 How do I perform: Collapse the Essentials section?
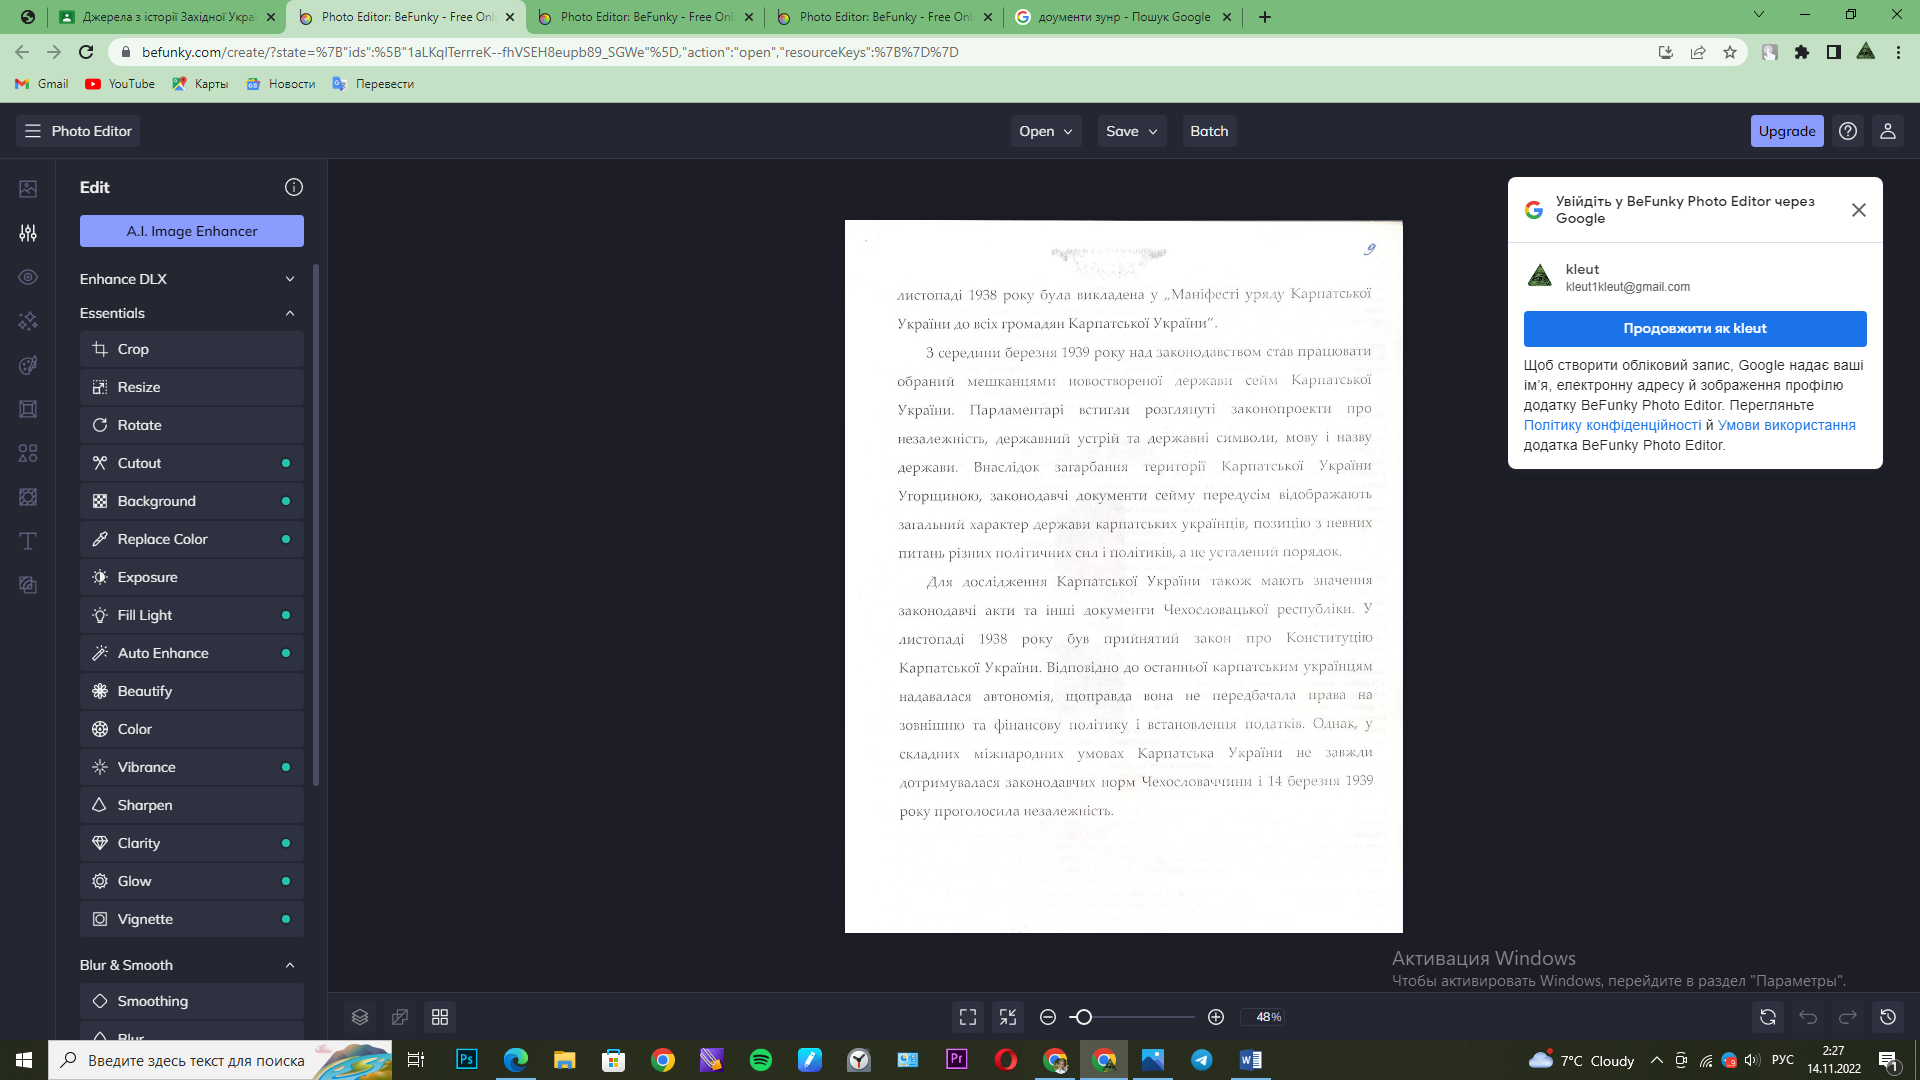[190, 313]
